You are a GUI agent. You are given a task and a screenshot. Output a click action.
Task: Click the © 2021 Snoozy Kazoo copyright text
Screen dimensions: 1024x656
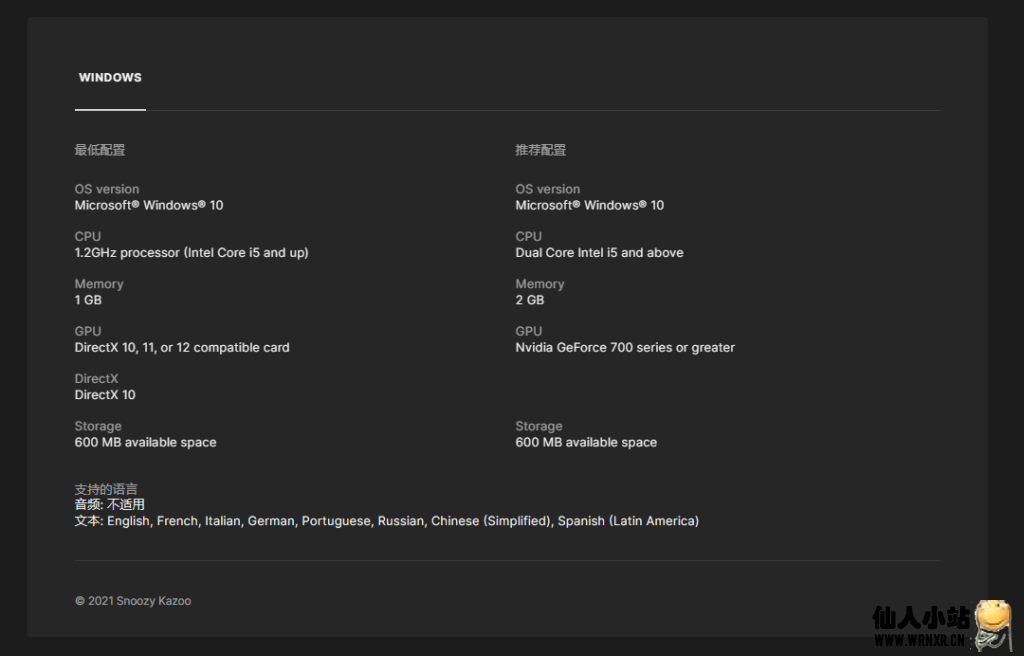tap(133, 601)
